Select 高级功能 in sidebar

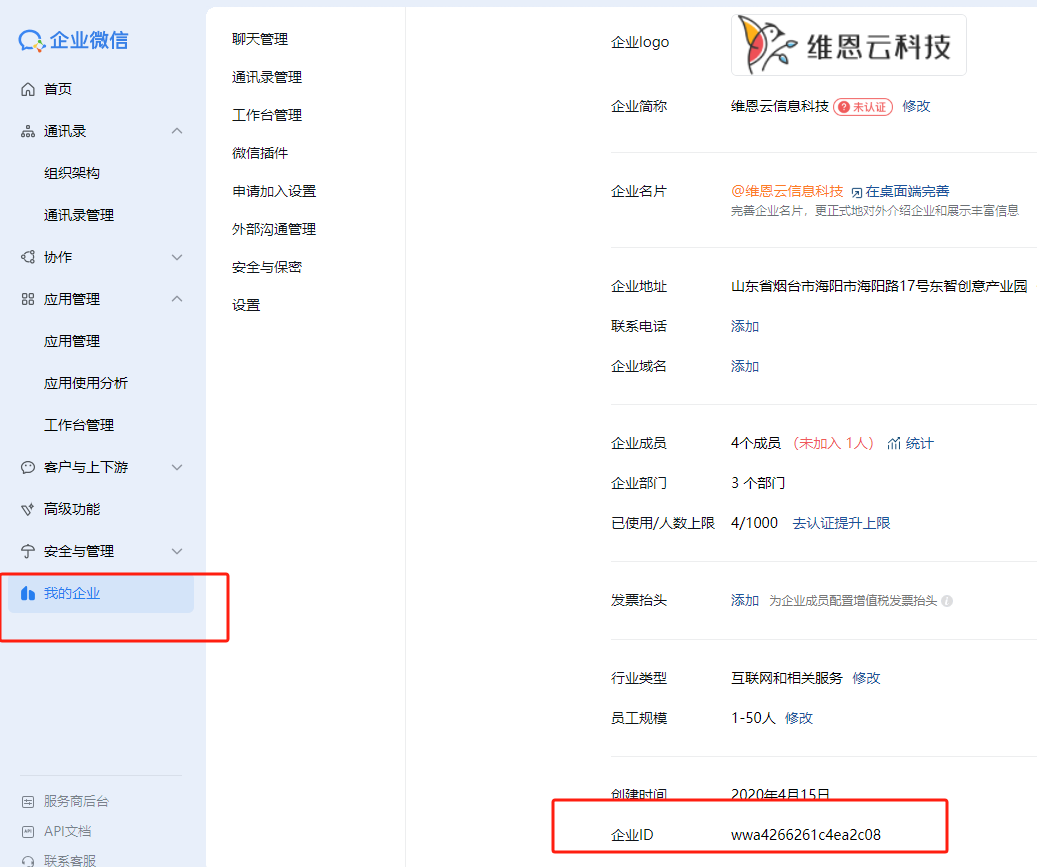click(x=71, y=509)
